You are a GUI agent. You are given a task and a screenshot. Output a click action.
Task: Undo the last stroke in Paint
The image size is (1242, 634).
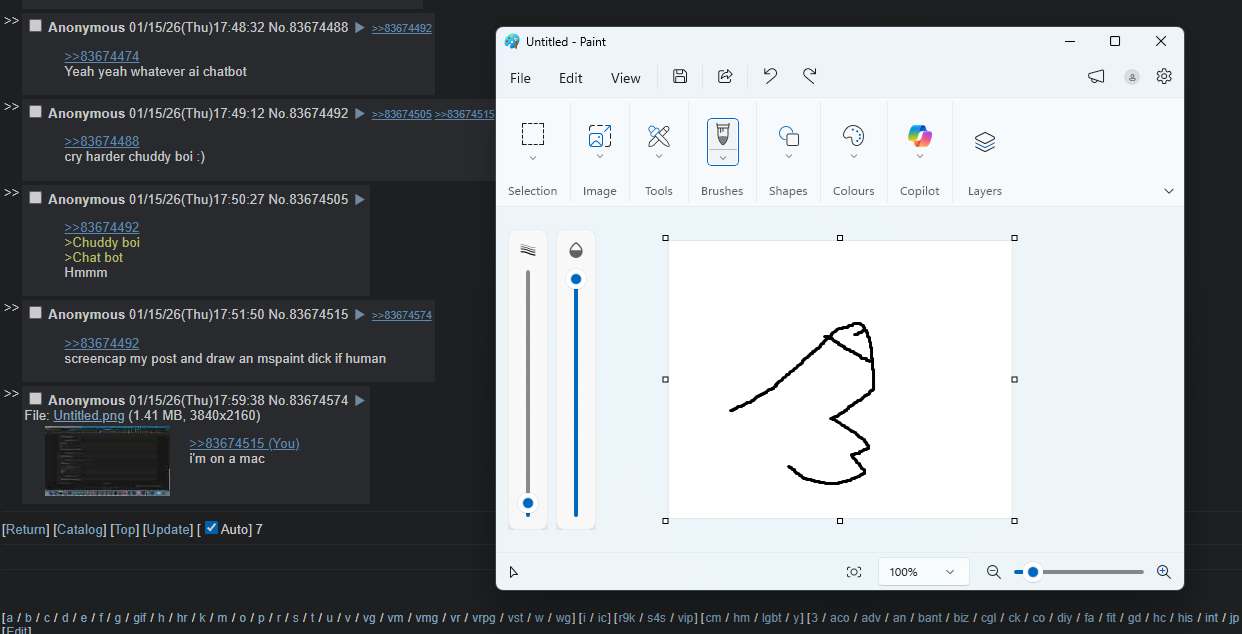click(770, 76)
